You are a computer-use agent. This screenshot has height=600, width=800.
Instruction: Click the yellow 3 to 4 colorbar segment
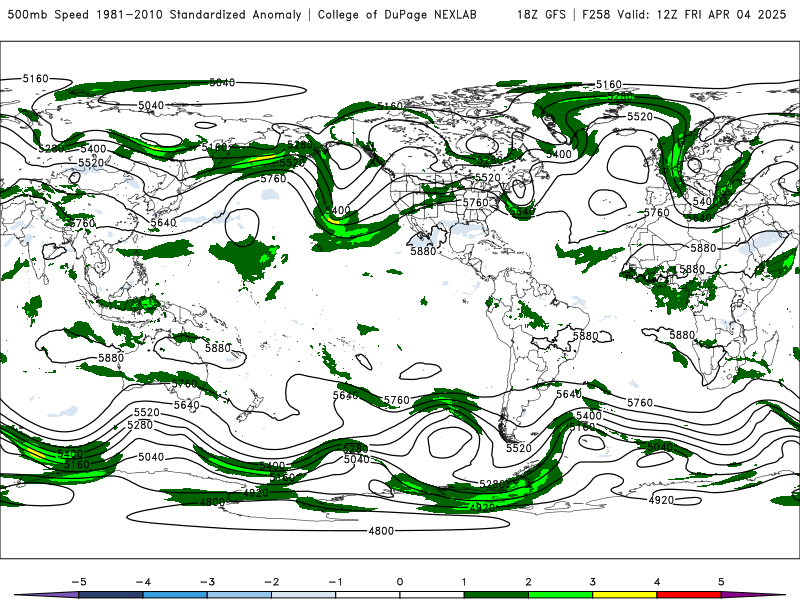click(x=624, y=595)
